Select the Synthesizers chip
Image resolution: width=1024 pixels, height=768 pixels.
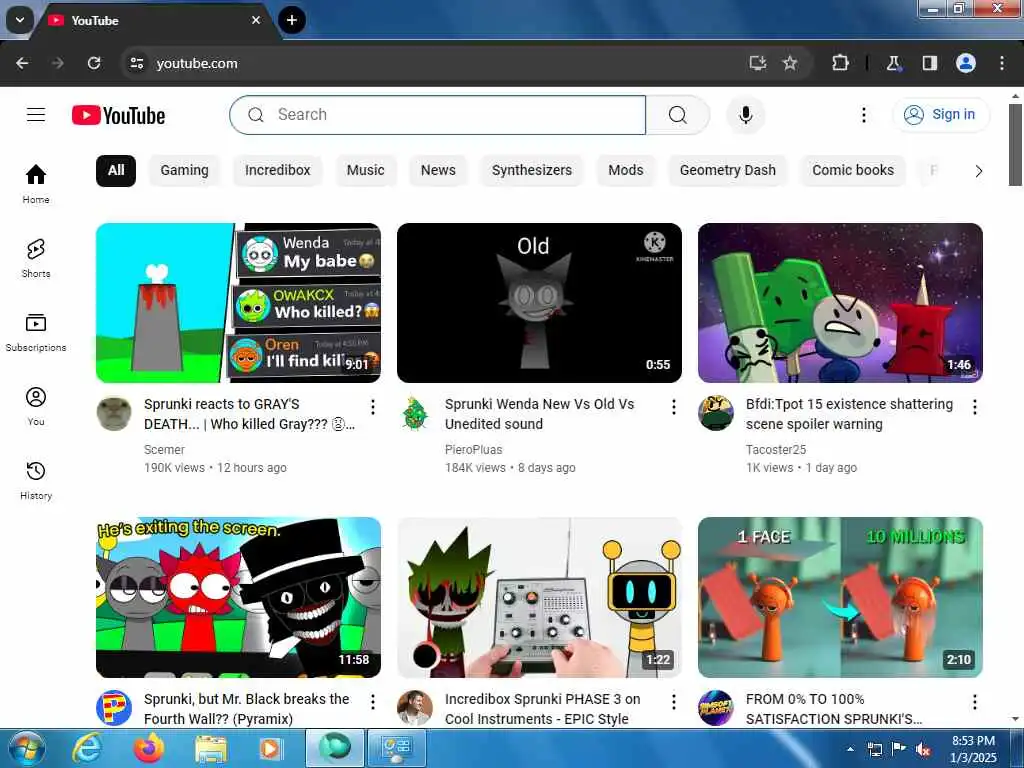[x=532, y=170]
